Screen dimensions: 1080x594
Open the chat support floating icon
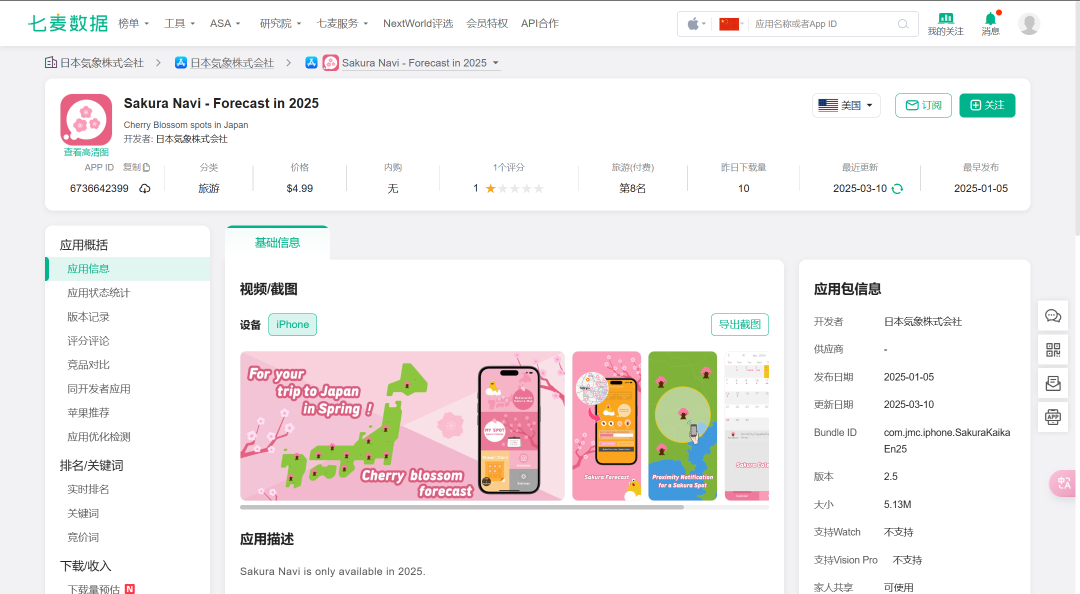tap(1053, 316)
